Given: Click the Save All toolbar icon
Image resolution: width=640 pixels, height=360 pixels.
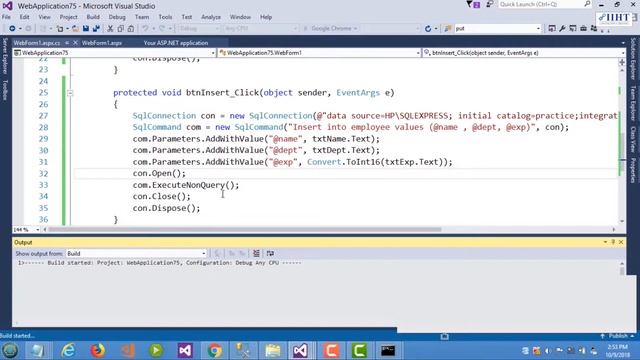Looking at the screenshot, I should coord(96,29).
